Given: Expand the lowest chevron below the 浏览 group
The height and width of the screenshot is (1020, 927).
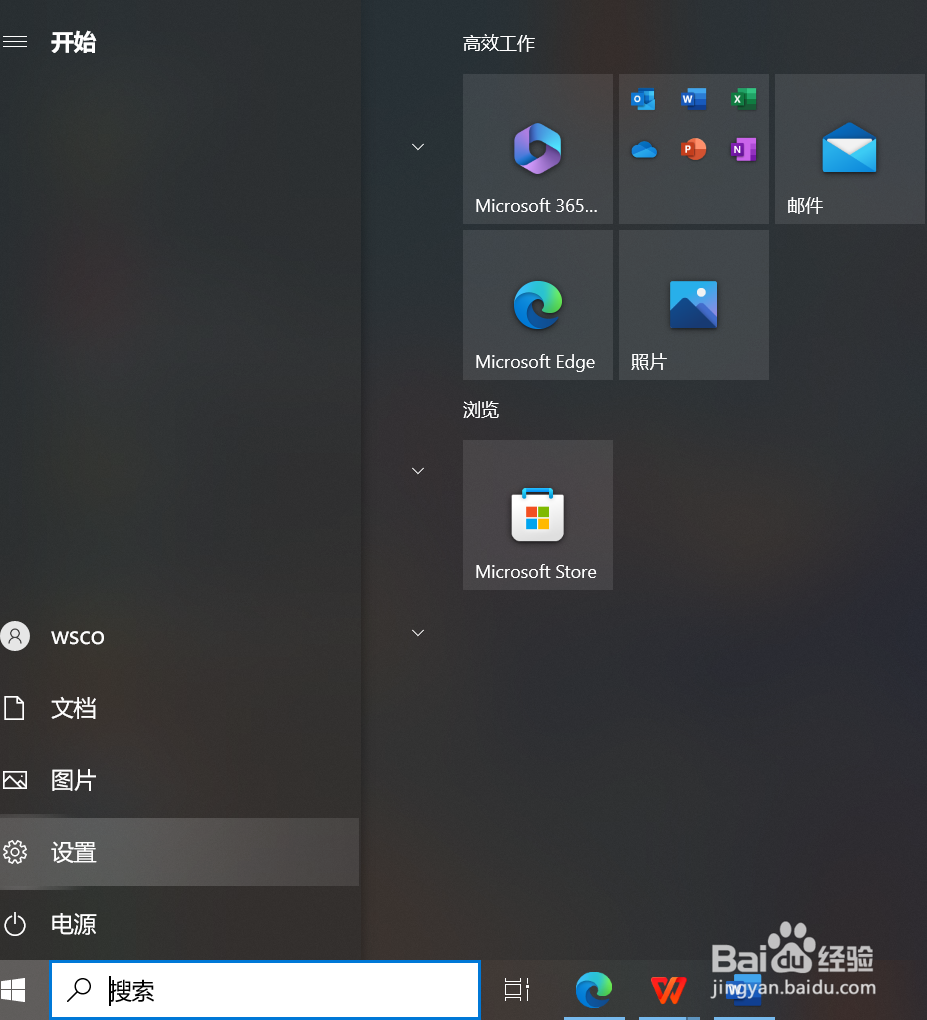Looking at the screenshot, I should tap(418, 633).
